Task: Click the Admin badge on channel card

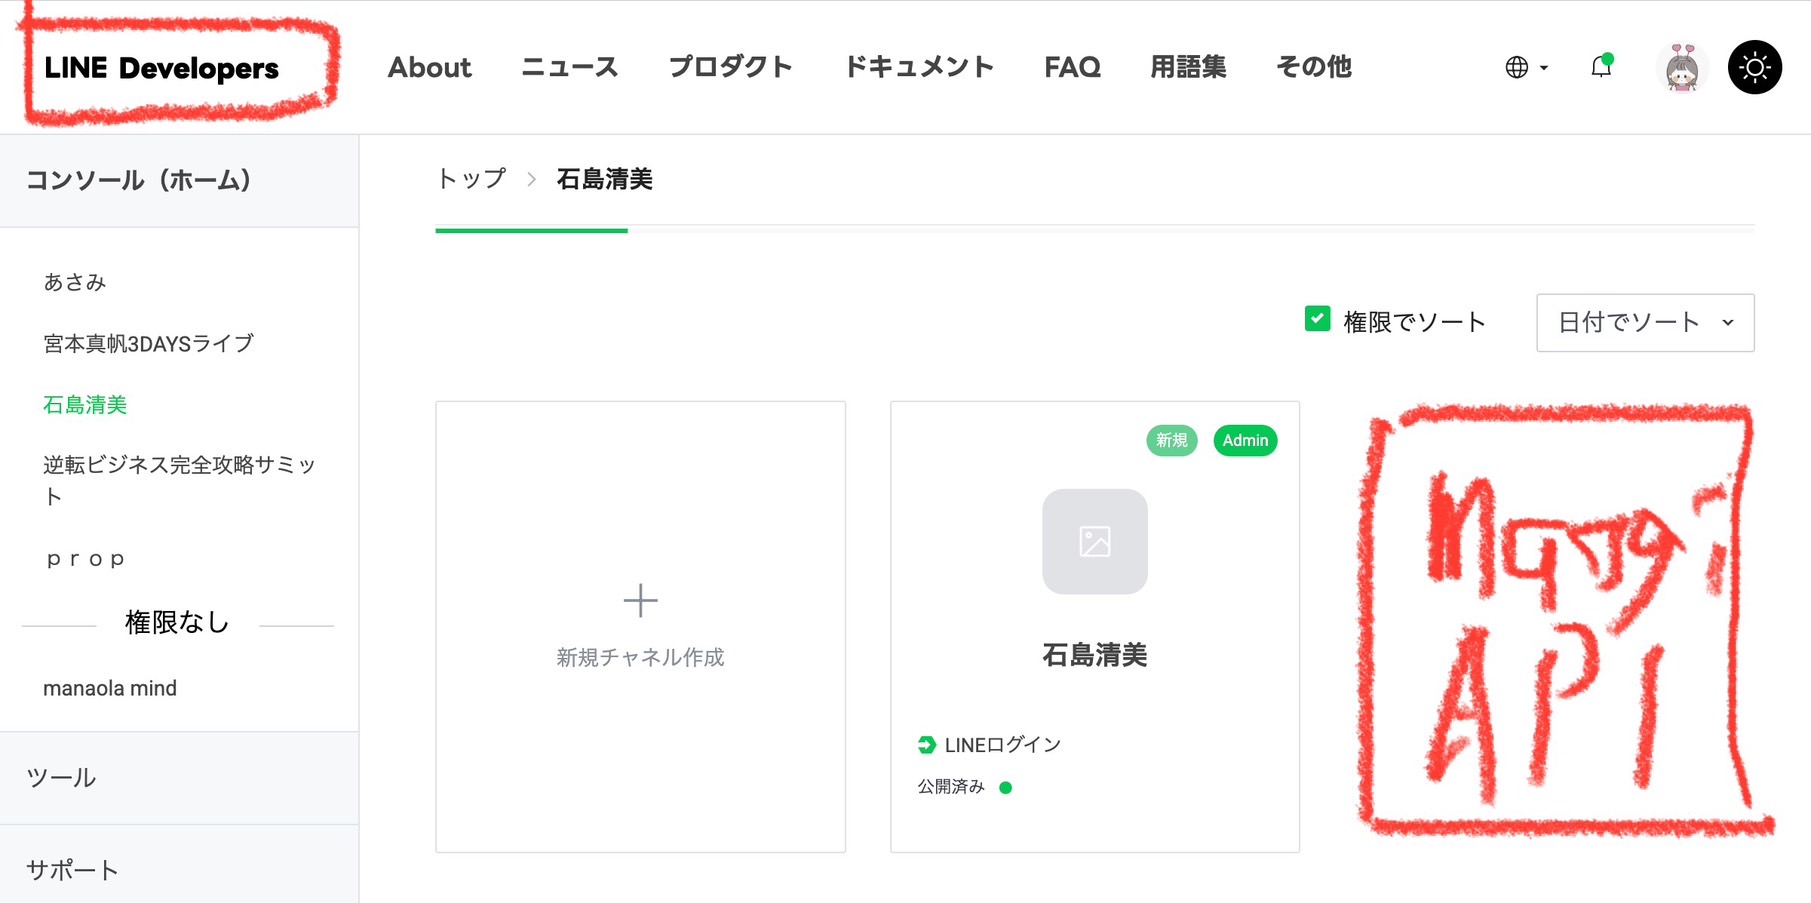Action: pos(1245,440)
